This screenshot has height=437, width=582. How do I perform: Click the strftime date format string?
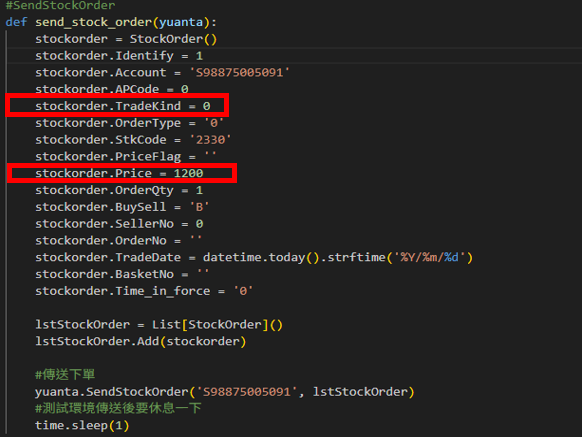click(429, 257)
